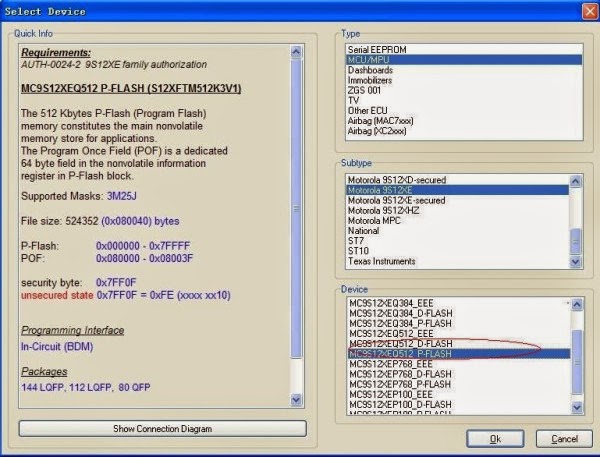Screen dimensions: 600x457
Task: Choose Immobilizers in the Type list
Action: pyautogui.click(x=464, y=80)
